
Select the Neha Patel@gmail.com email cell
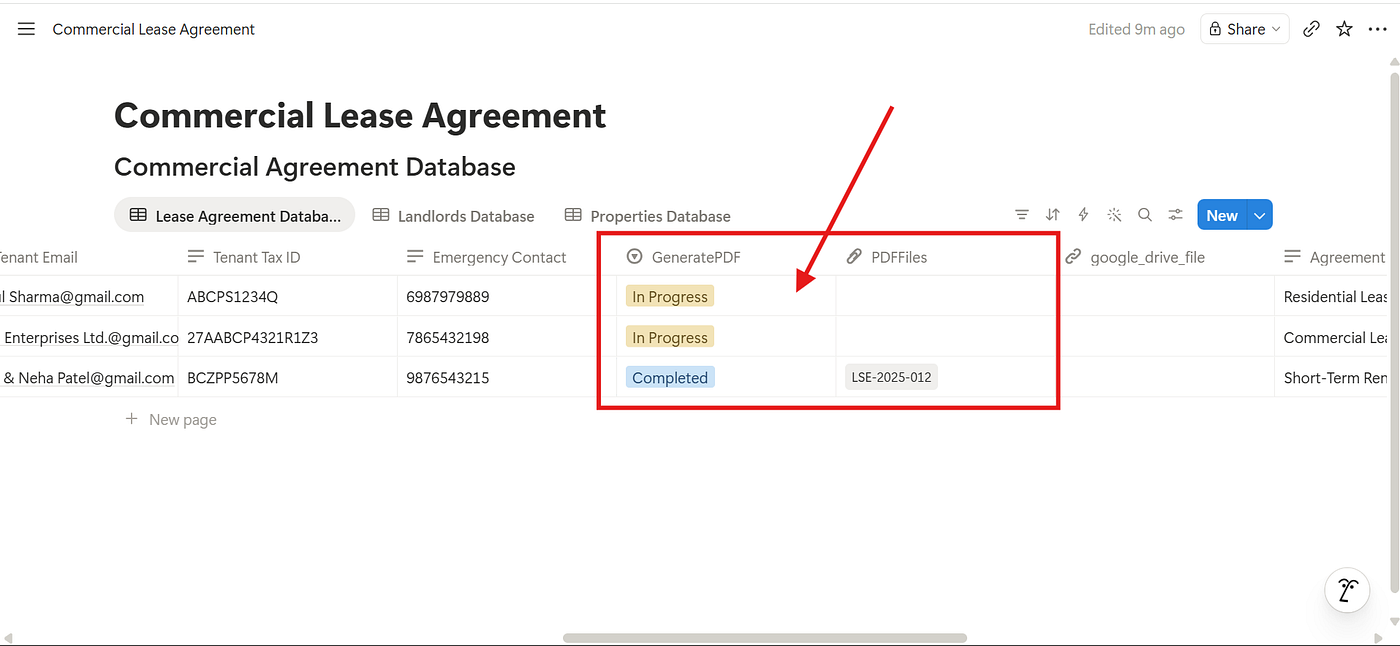[89, 378]
